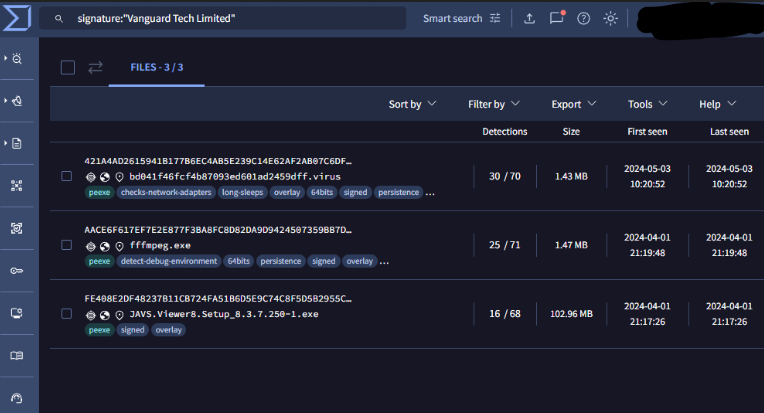764x413 pixels.
Task: Click the Last seen column header
Action: [x=729, y=131]
